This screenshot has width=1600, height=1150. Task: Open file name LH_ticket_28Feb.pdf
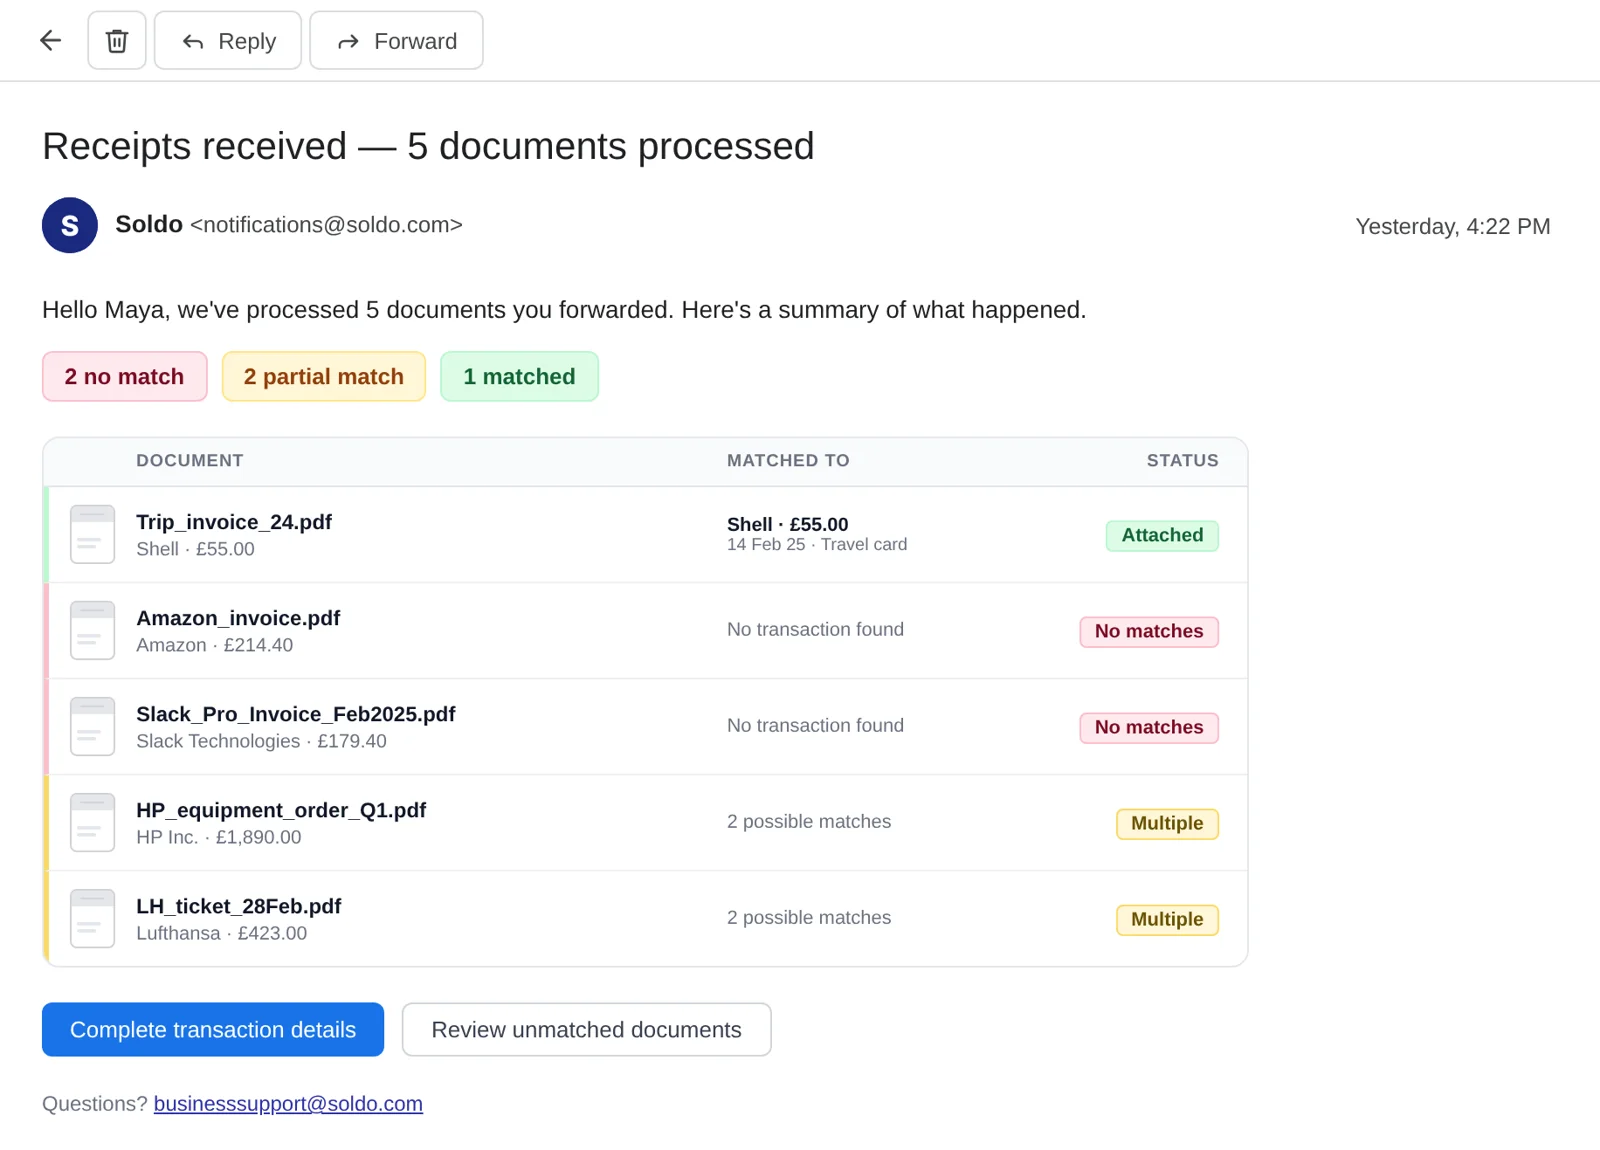point(239,906)
